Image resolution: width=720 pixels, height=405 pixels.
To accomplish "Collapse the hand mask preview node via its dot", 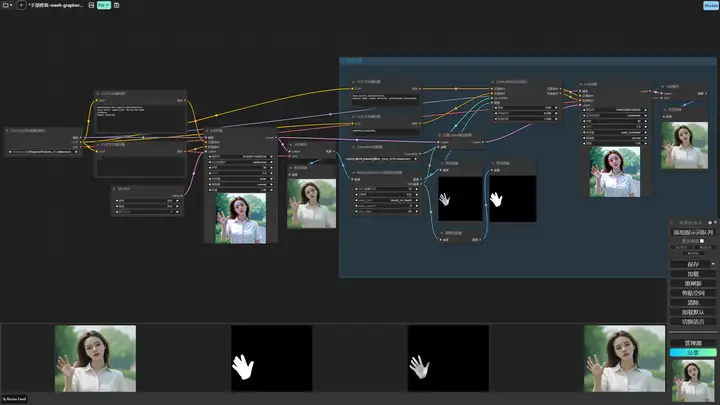I will click(x=493, y=163).
